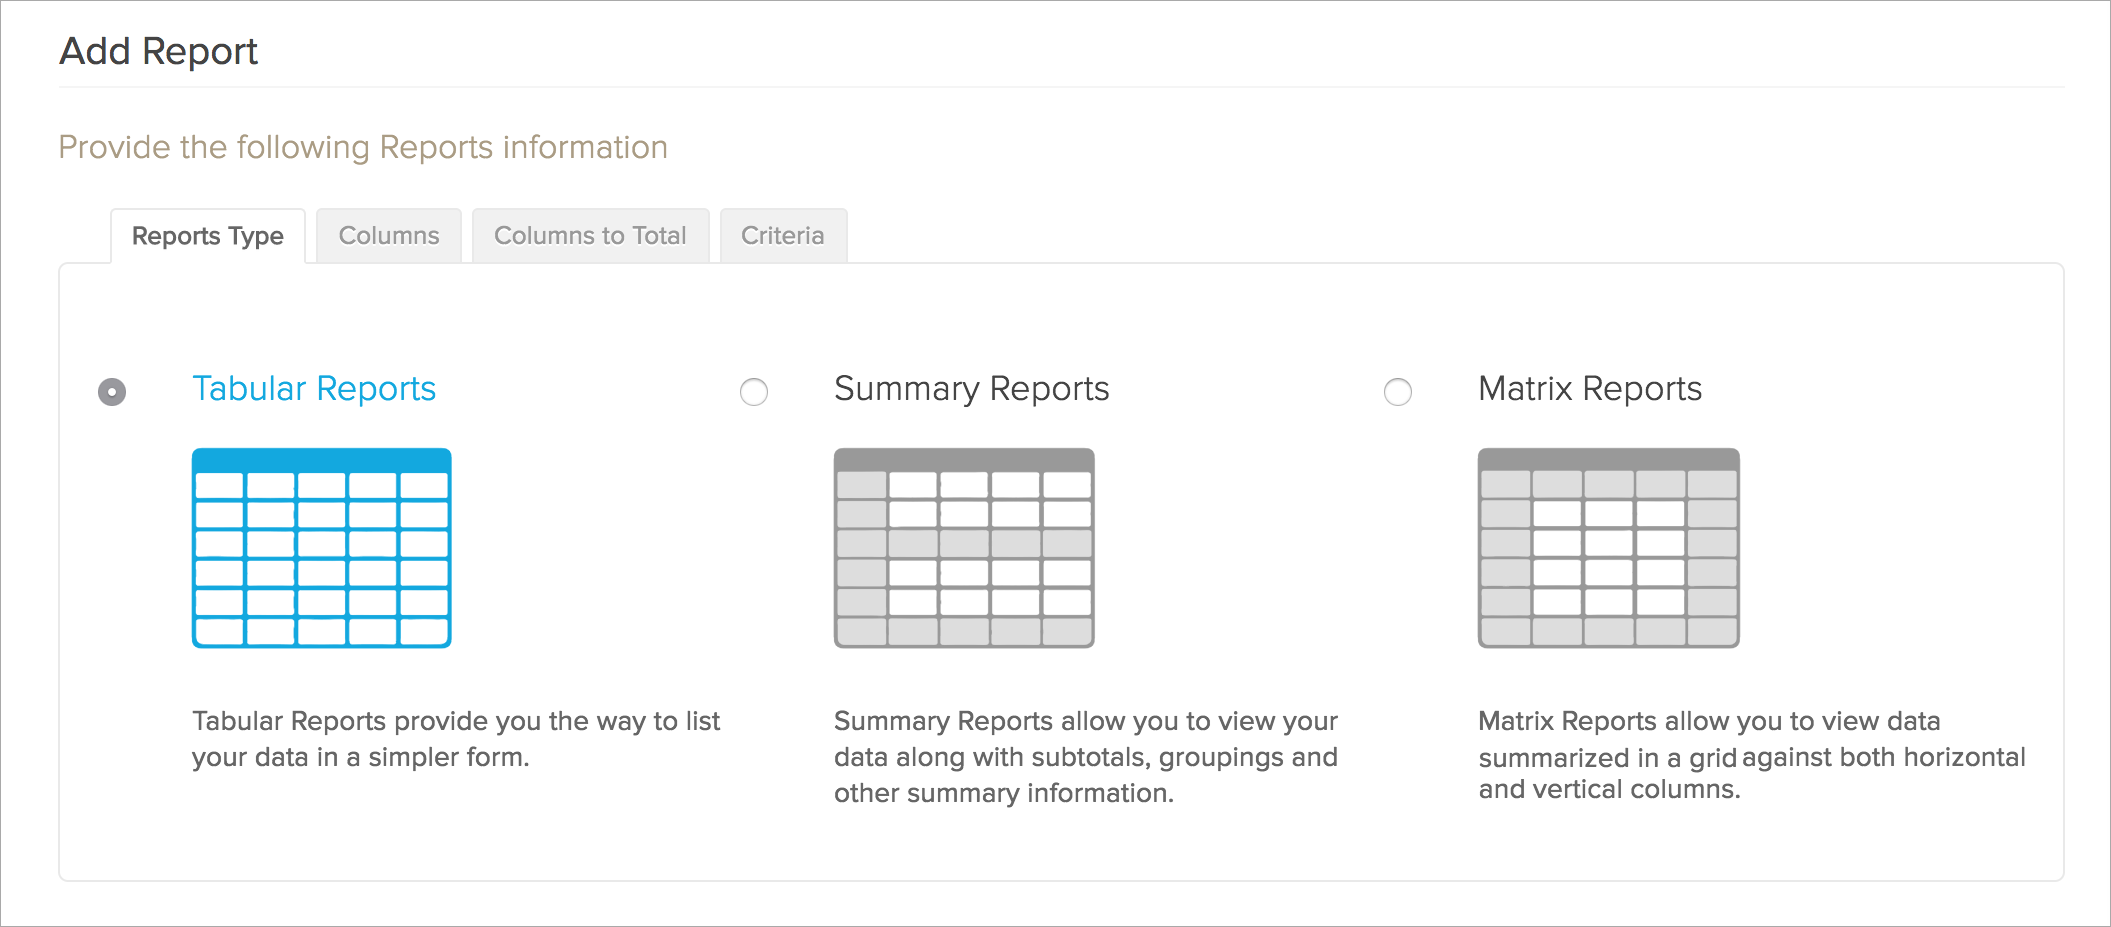2111x927 pixels.
Task: Click the Summary Reports description paragraph
Action: [1085, 757]
